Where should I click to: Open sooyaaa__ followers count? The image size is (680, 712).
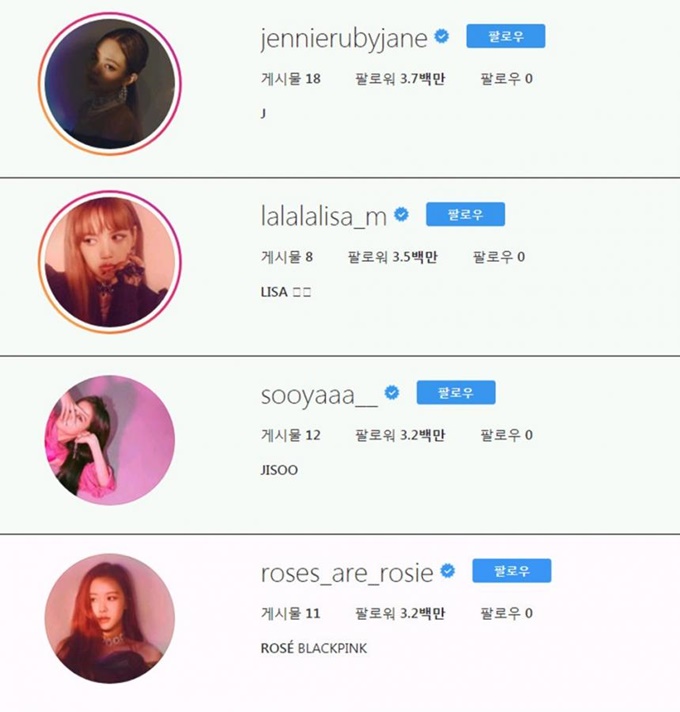[x=400, y=435]
